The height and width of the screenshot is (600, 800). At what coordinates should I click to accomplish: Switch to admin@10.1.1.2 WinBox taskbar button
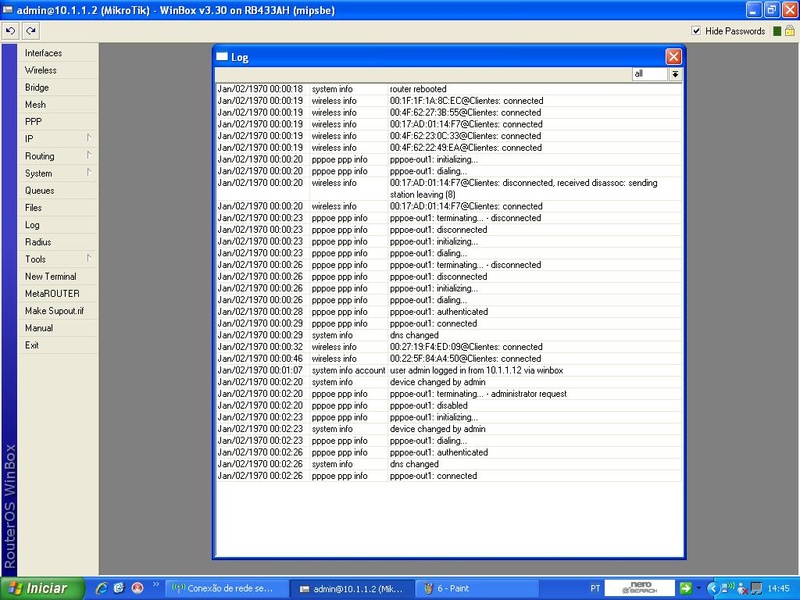point(352,589)
